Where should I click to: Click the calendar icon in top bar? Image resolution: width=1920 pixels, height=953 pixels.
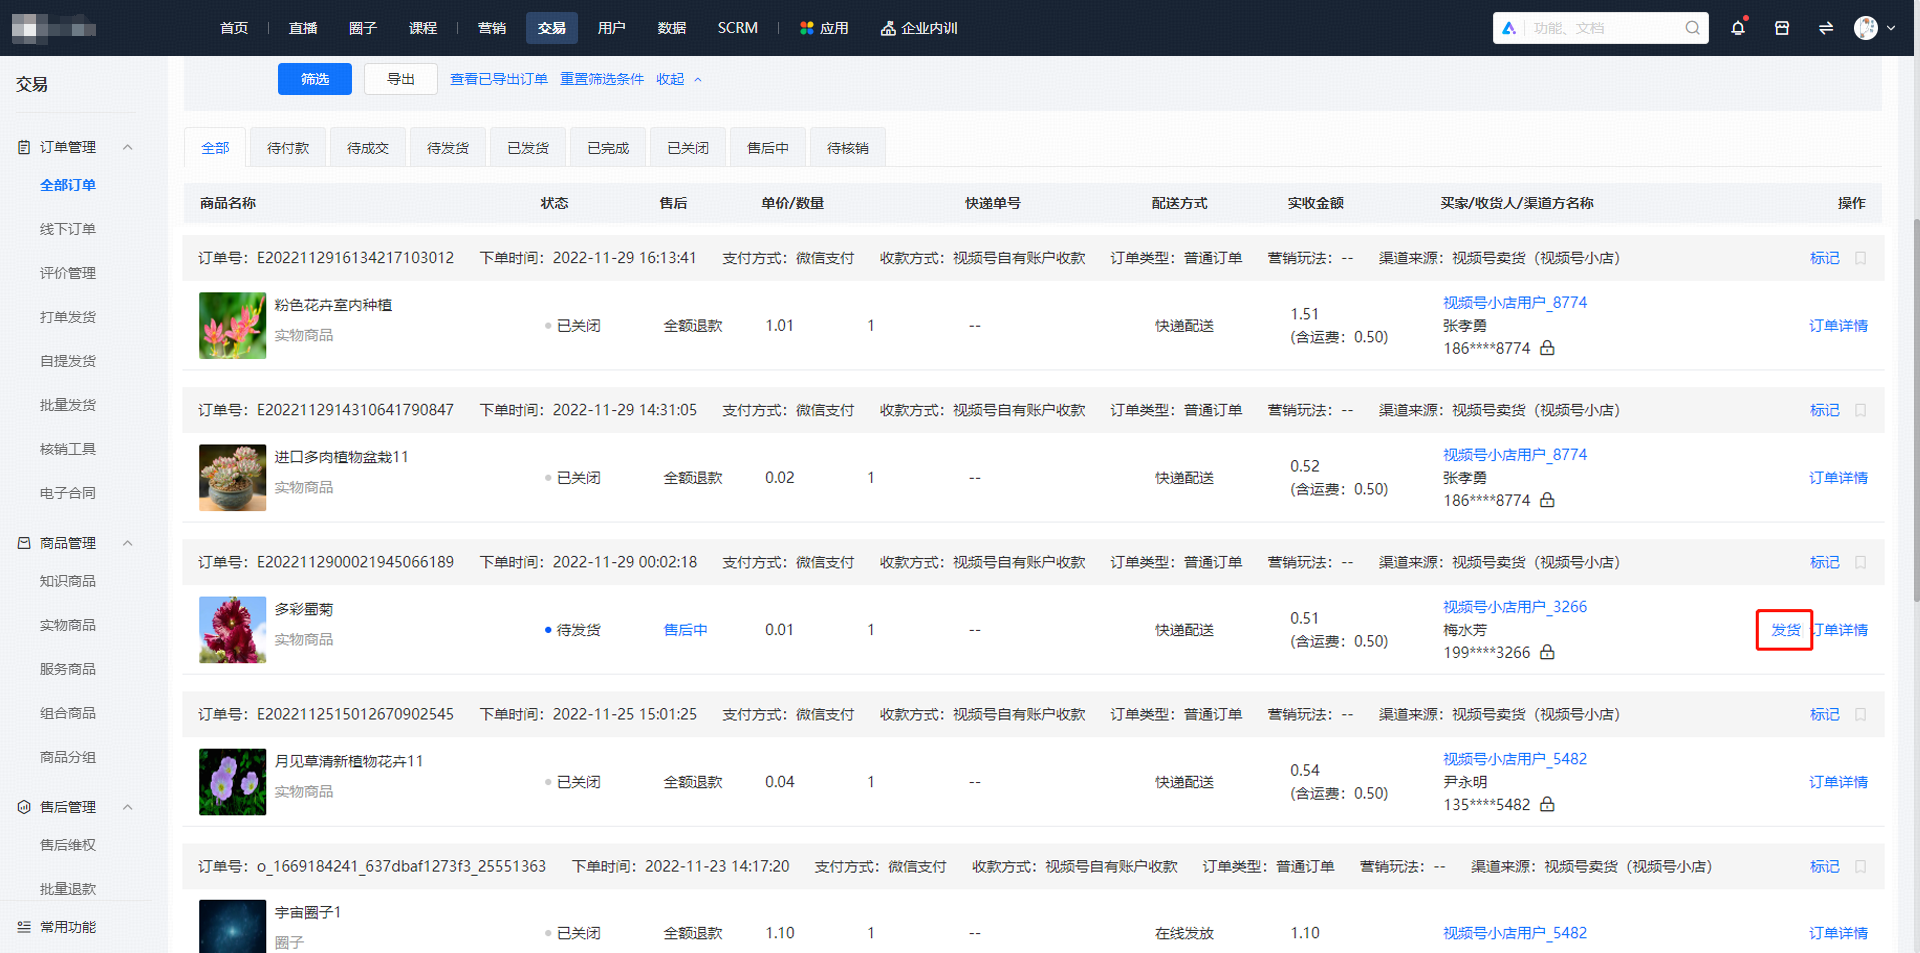[x=1782, y=28]
